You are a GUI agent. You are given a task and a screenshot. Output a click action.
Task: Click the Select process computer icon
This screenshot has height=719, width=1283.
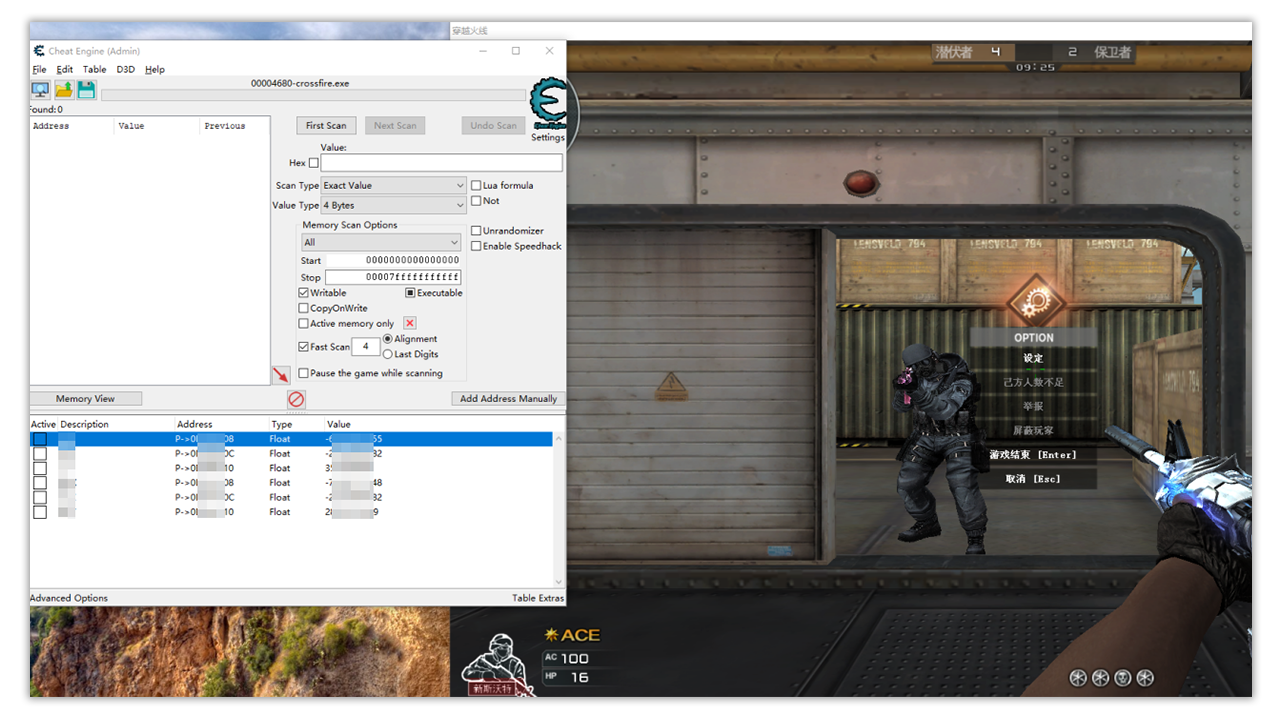pyautogui.click(x=40, y=90)
